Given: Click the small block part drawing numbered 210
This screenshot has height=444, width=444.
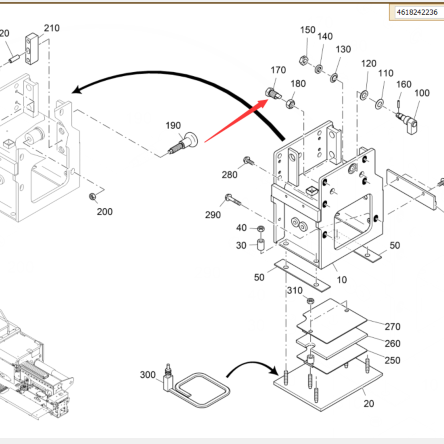Looking at the screenshot, I should coord(32,49).
